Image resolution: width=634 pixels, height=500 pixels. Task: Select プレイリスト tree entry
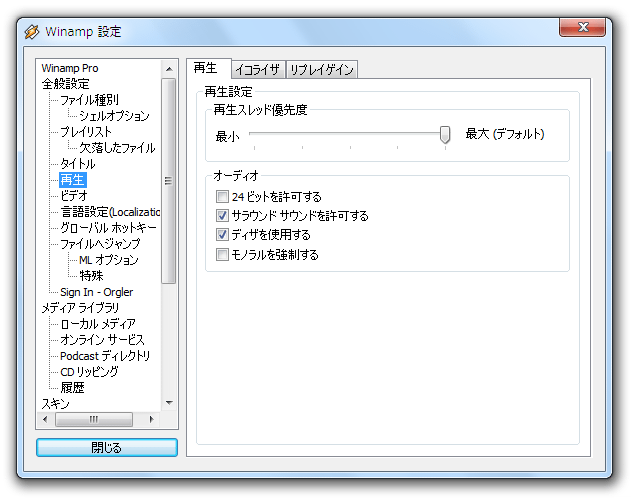86,132
